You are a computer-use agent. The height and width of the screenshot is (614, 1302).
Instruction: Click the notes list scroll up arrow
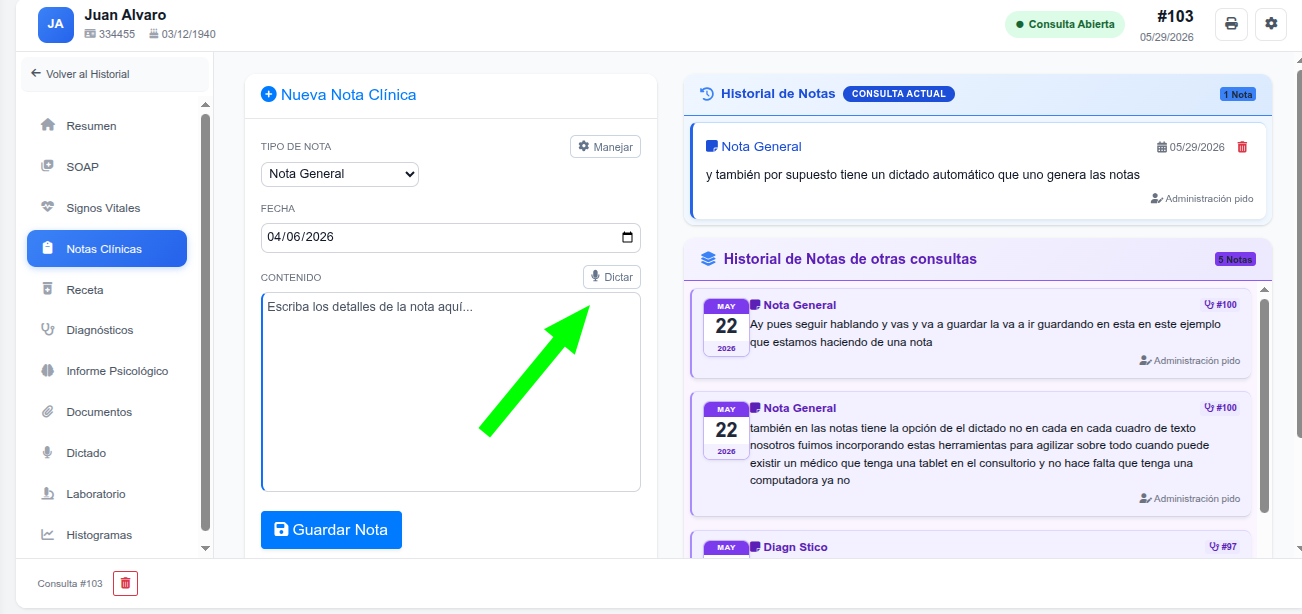point(1264,290)
